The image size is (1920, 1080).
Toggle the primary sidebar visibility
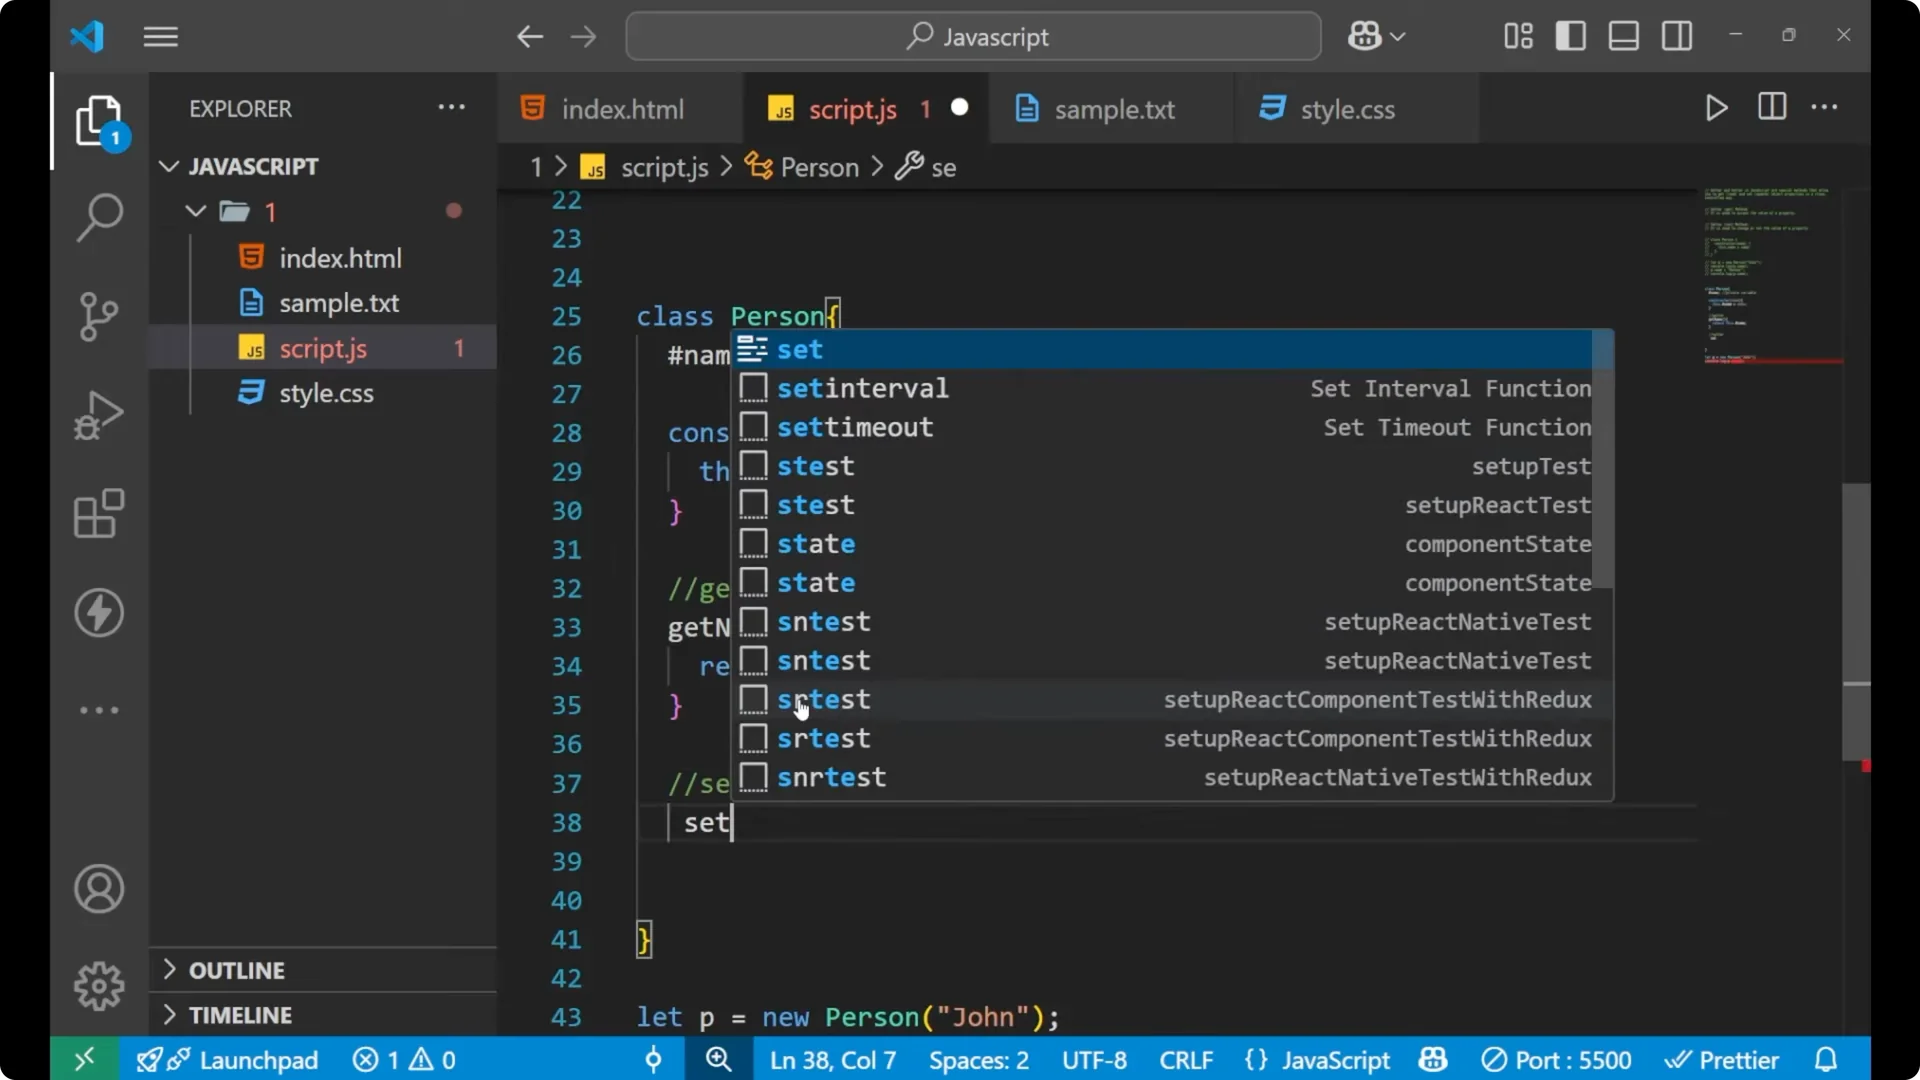[1570, 36]
